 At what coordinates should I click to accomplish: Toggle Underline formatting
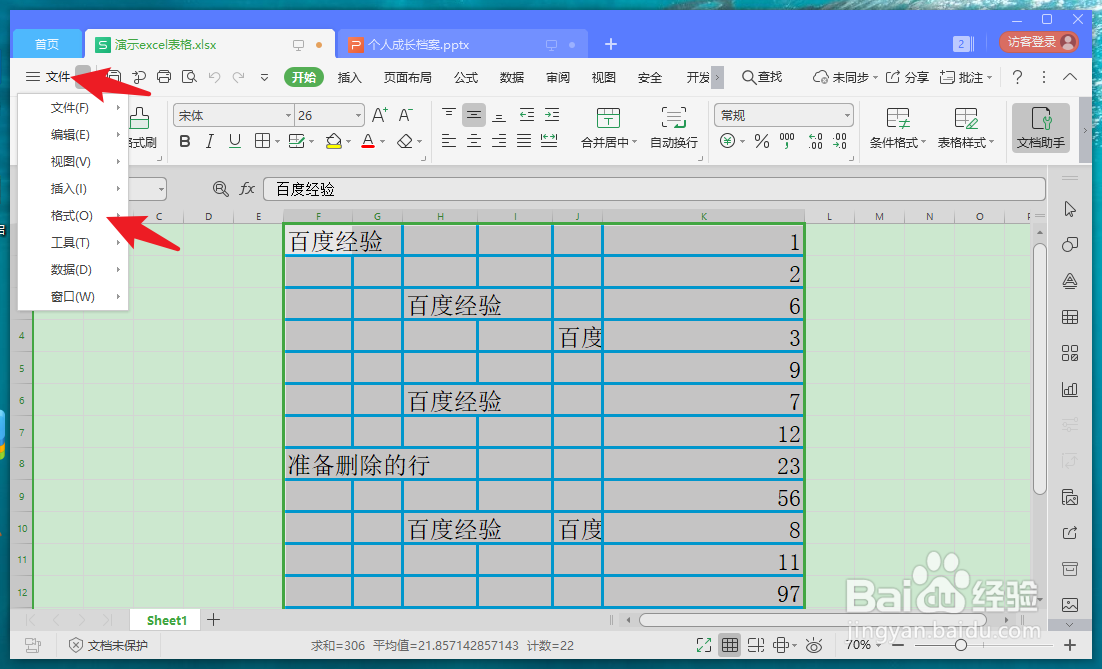click(235, 141)
